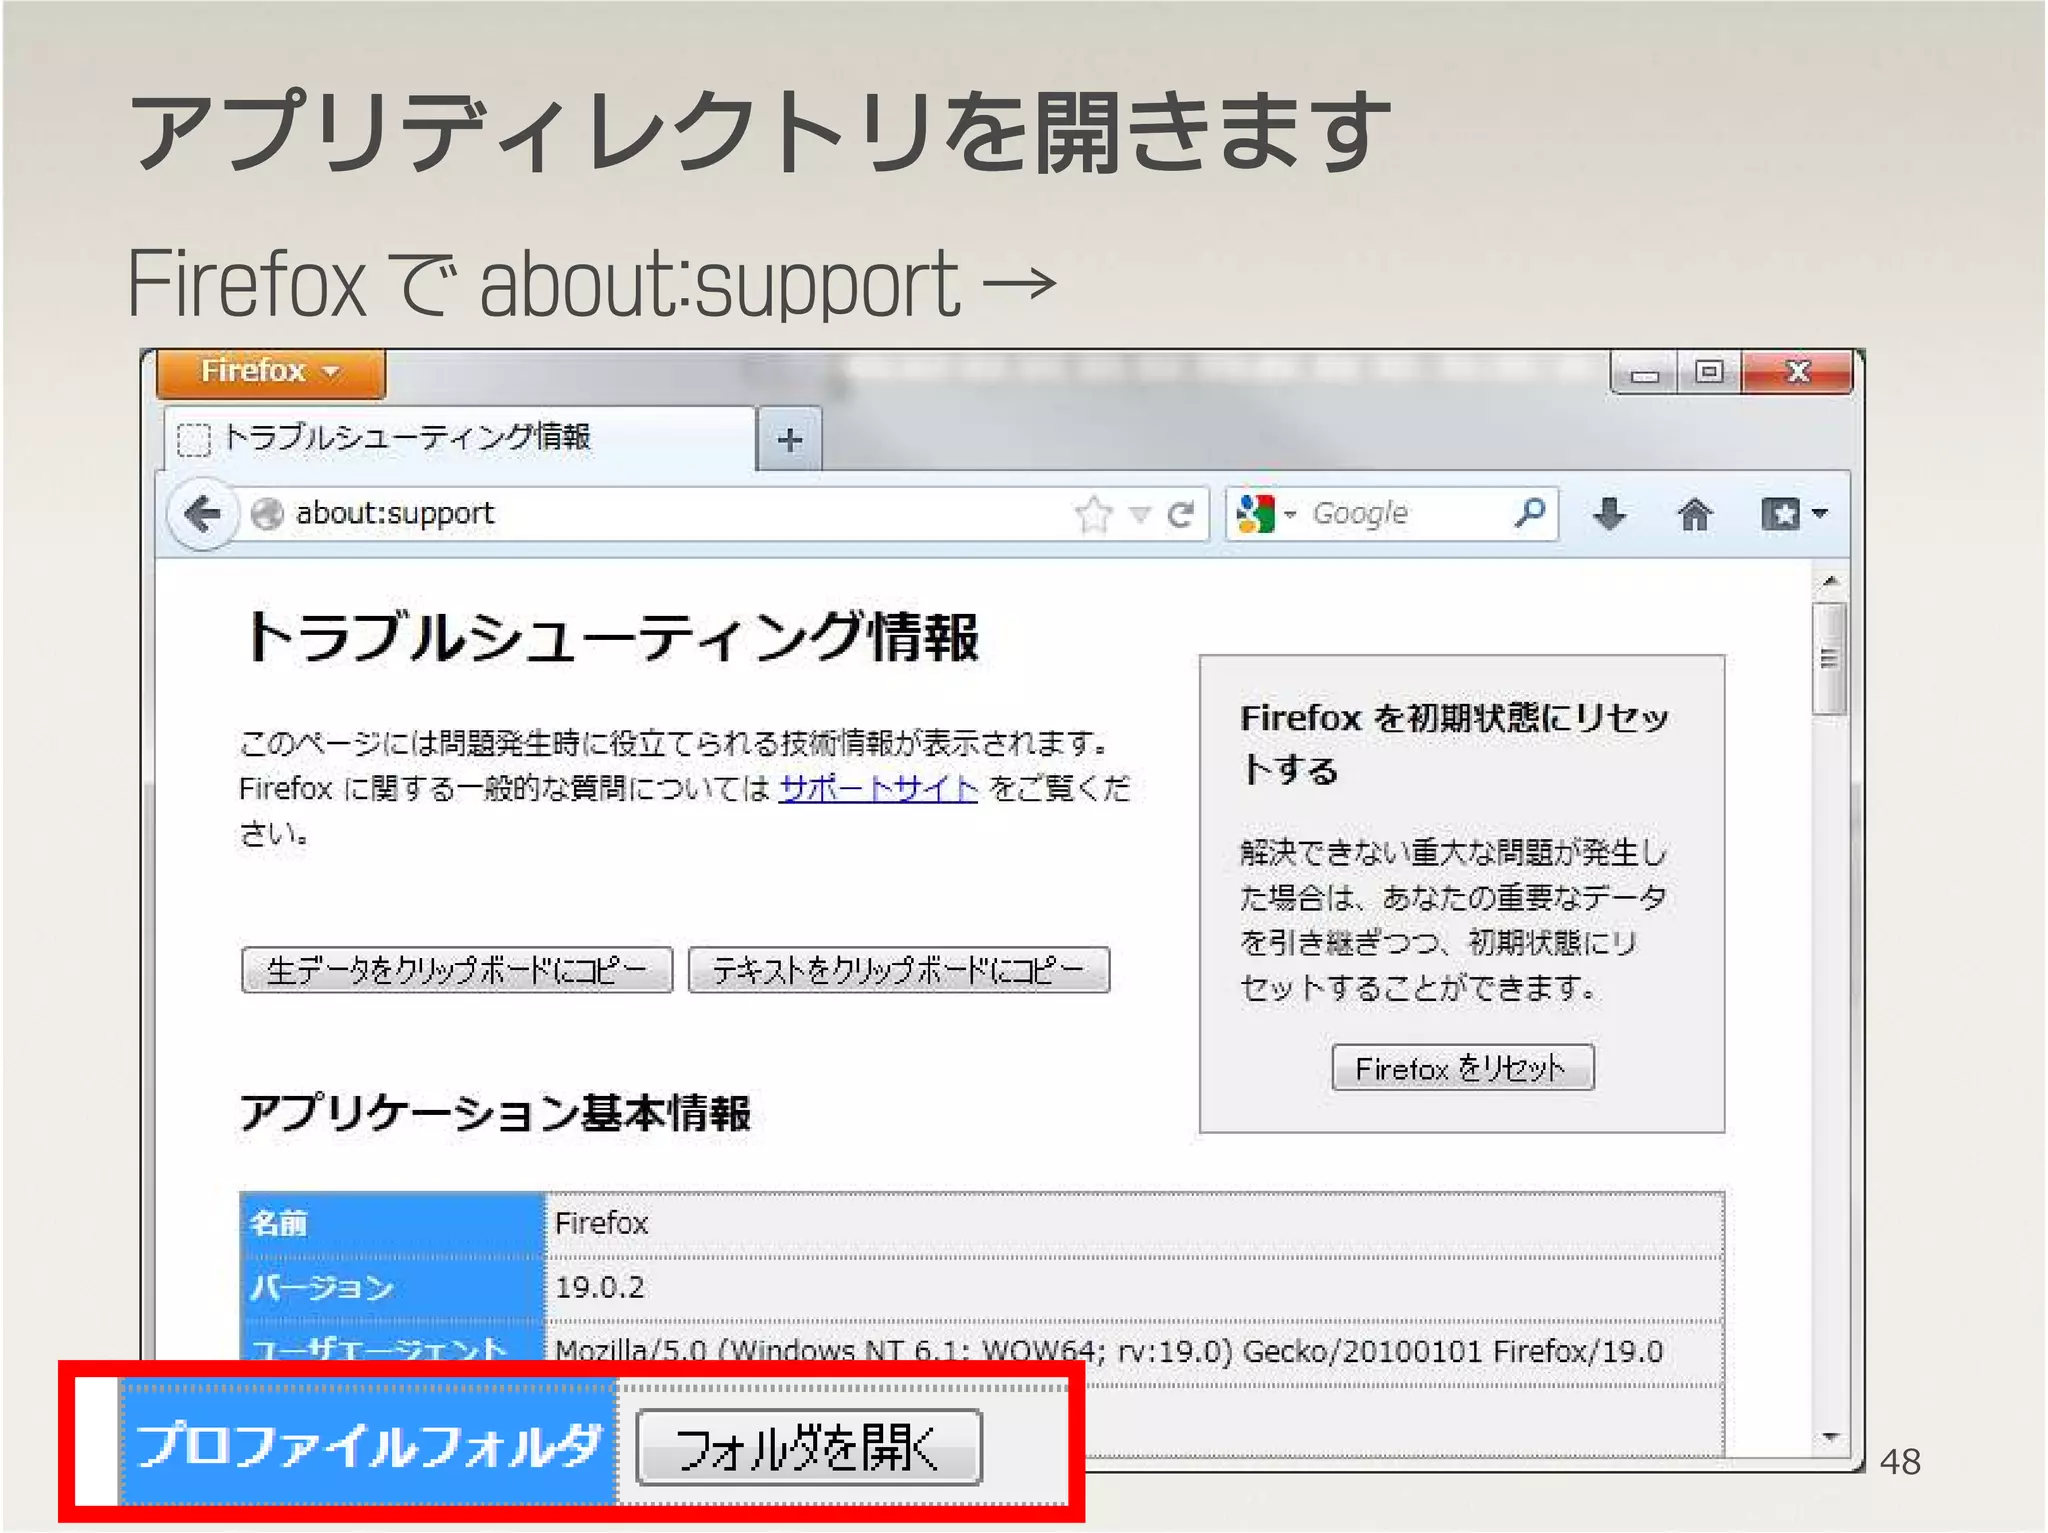2048x1533 pixels.
Task: Open the サポートサイト link
Action: pos(878,789)
